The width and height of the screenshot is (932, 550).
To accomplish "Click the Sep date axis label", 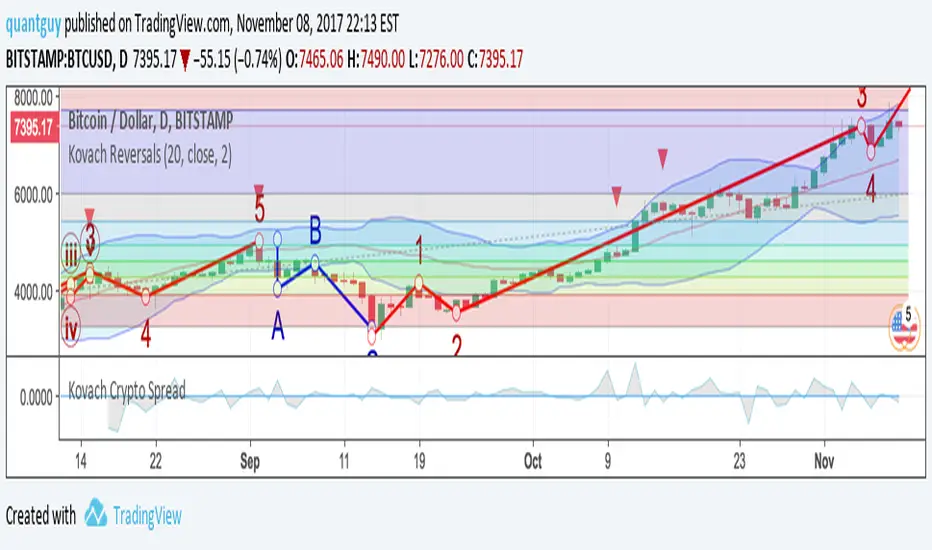I will (250, 461).
